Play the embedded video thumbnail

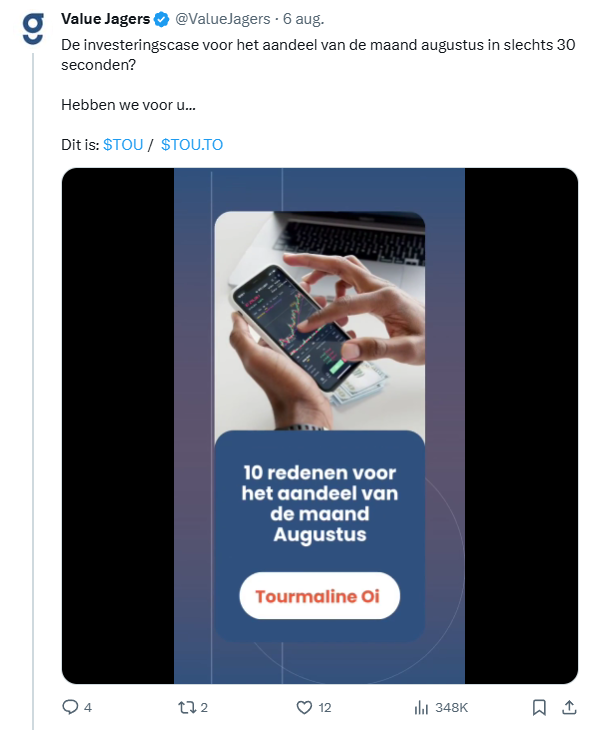tap(319, 426)
